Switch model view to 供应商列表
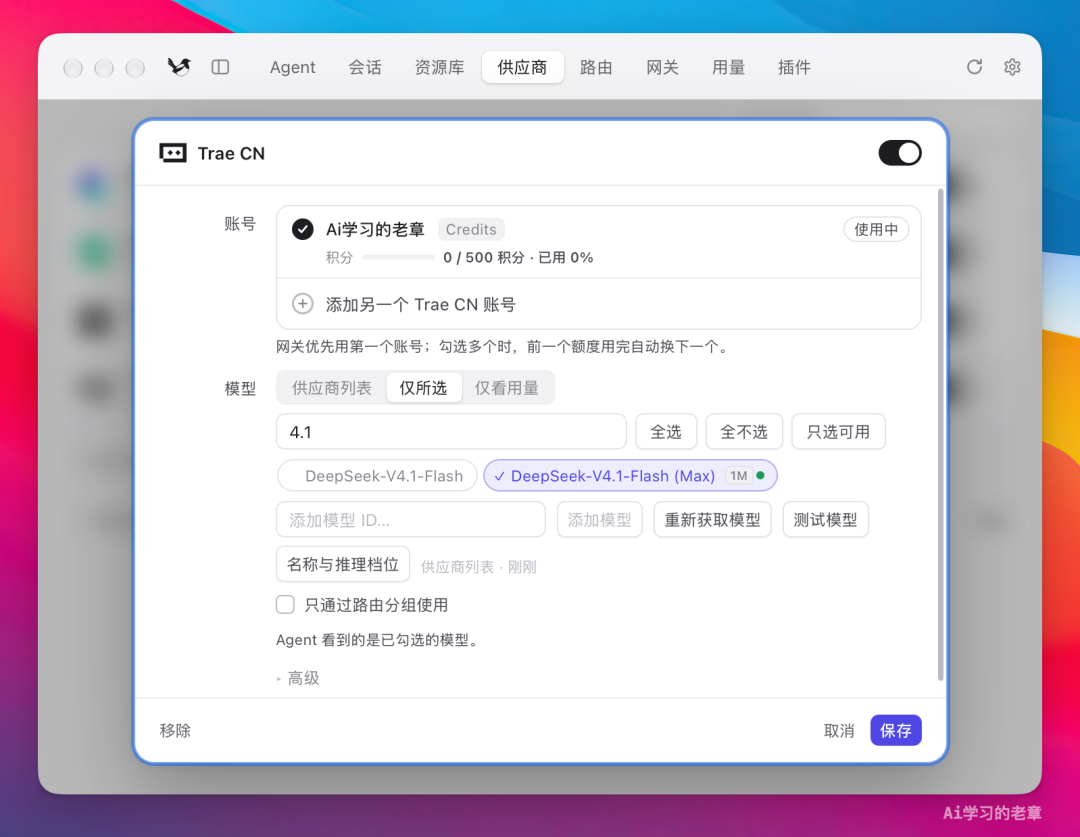1080x837 pixels. coord(332,388)
